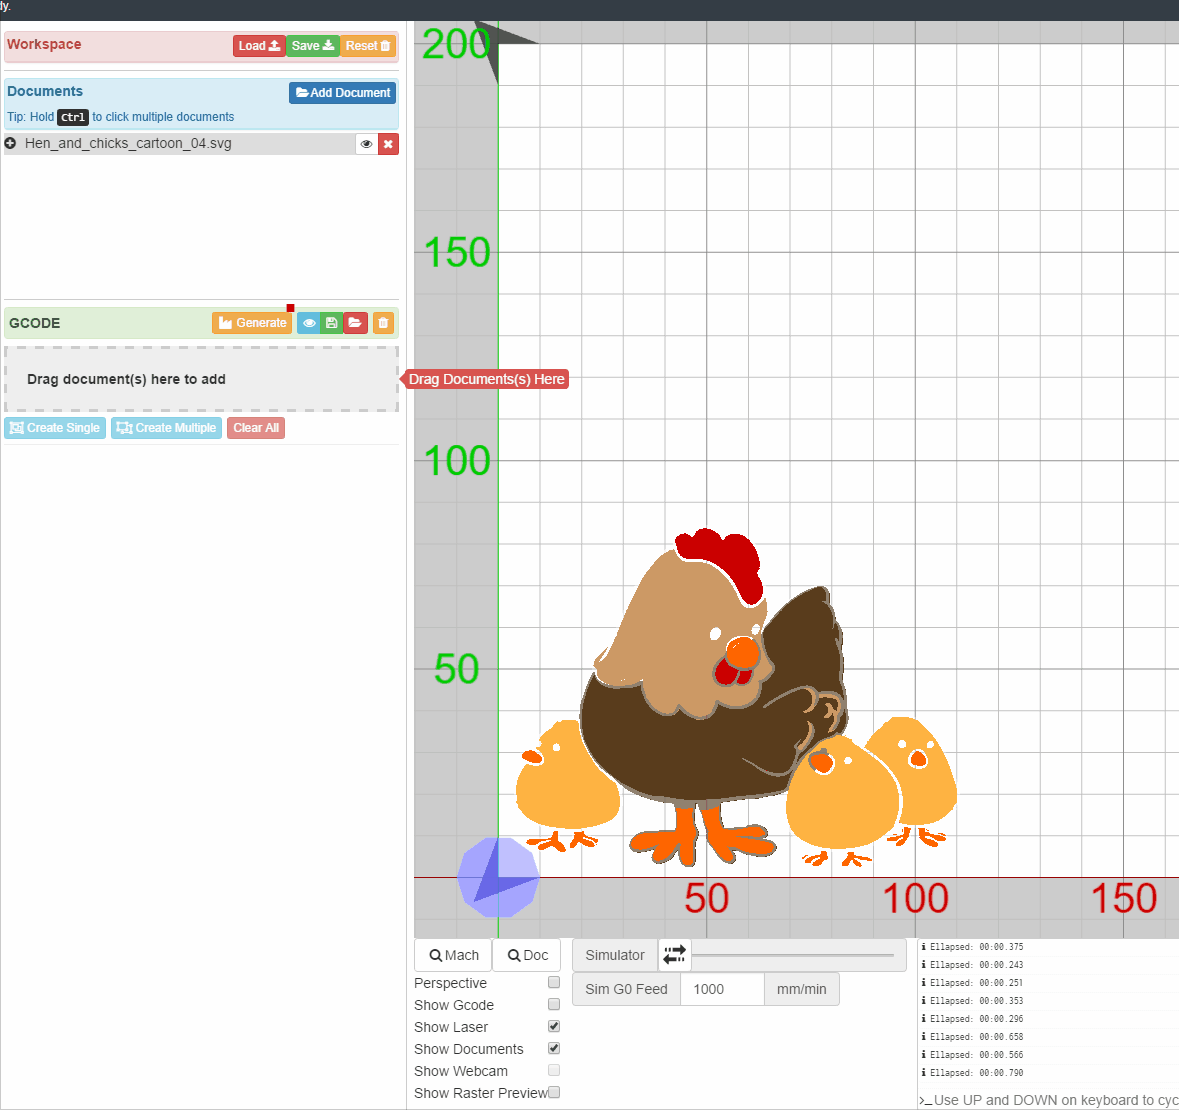Load a saved workspace file
This screenshot has height=1110, width=1179.
click(x=259, y=46)
